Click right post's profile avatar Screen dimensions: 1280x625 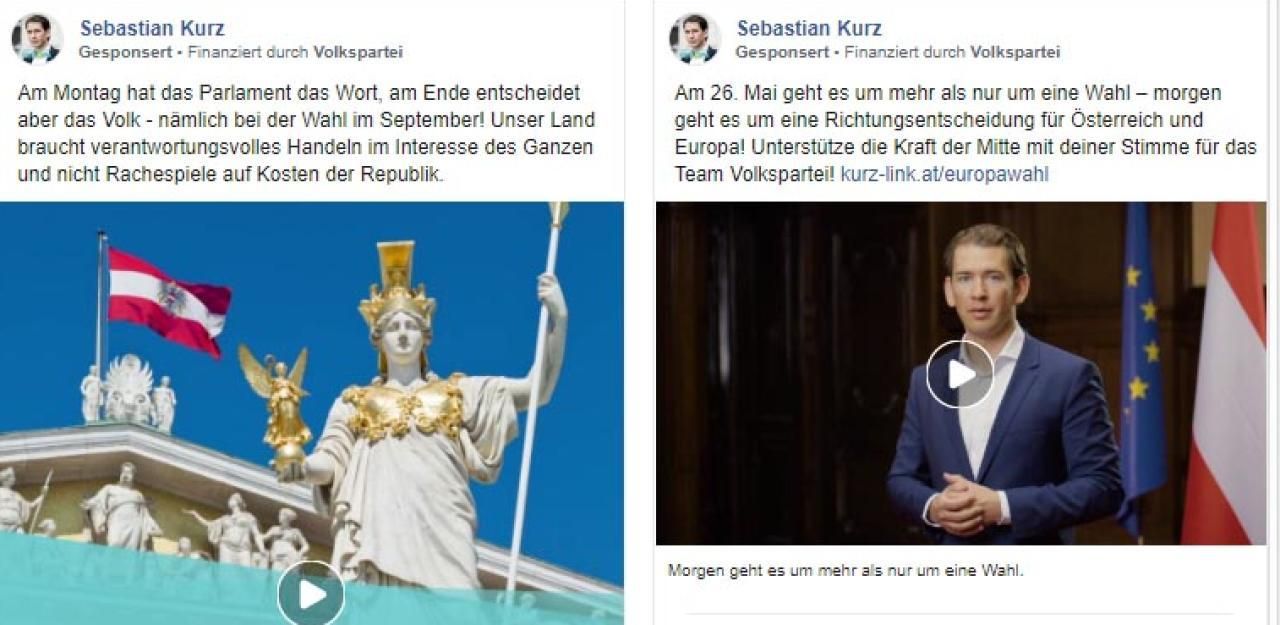coord(695,39)
